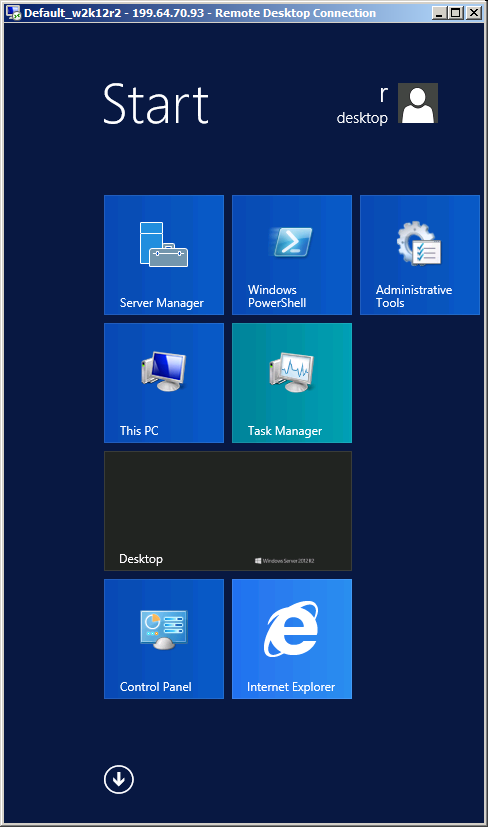The height and width of the screenshot is (827, 488).
Task: Show all apps with the down arrow button
Action: click(119, 779)
